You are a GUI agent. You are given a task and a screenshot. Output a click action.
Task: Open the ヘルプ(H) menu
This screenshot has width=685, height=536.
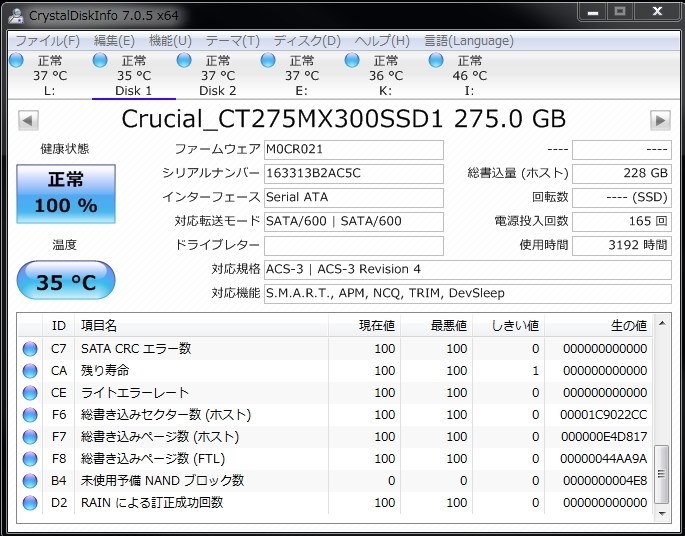pos(382,41)
